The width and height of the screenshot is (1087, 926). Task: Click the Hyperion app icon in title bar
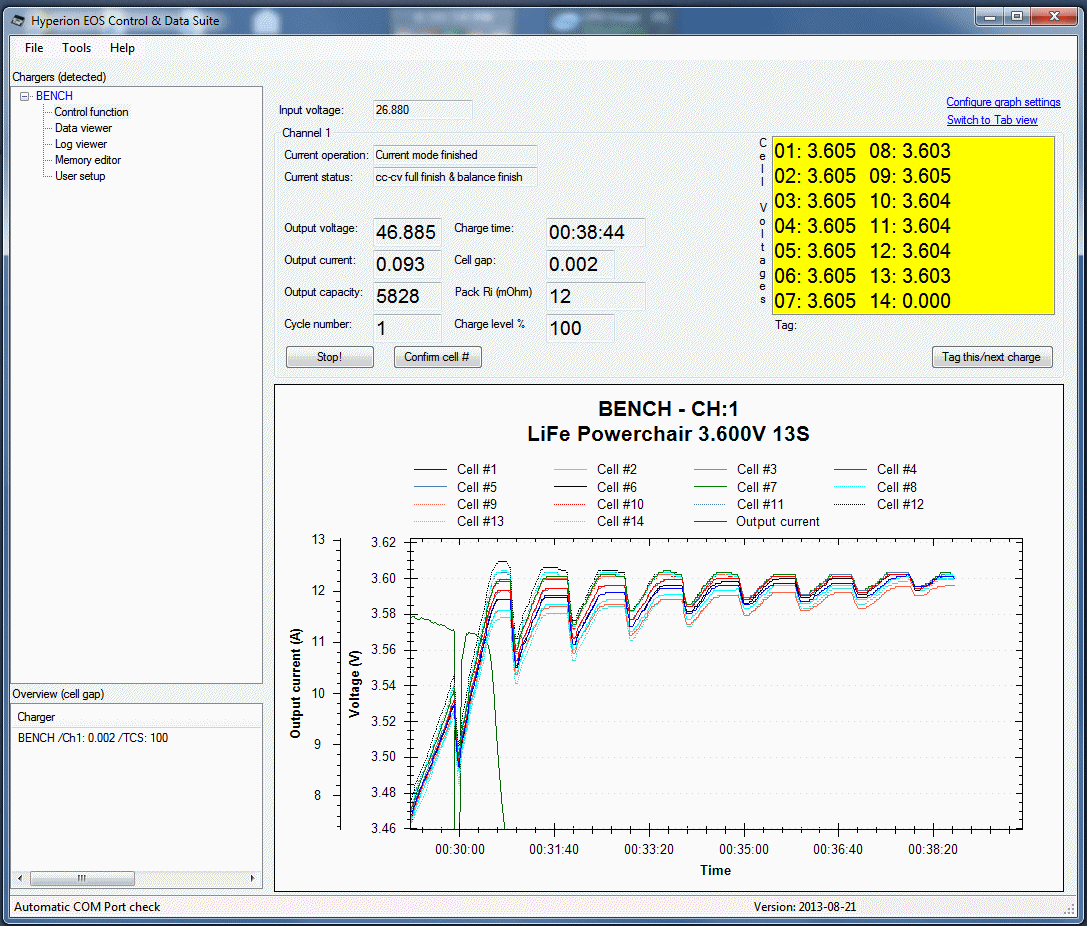tap(18, 20)
